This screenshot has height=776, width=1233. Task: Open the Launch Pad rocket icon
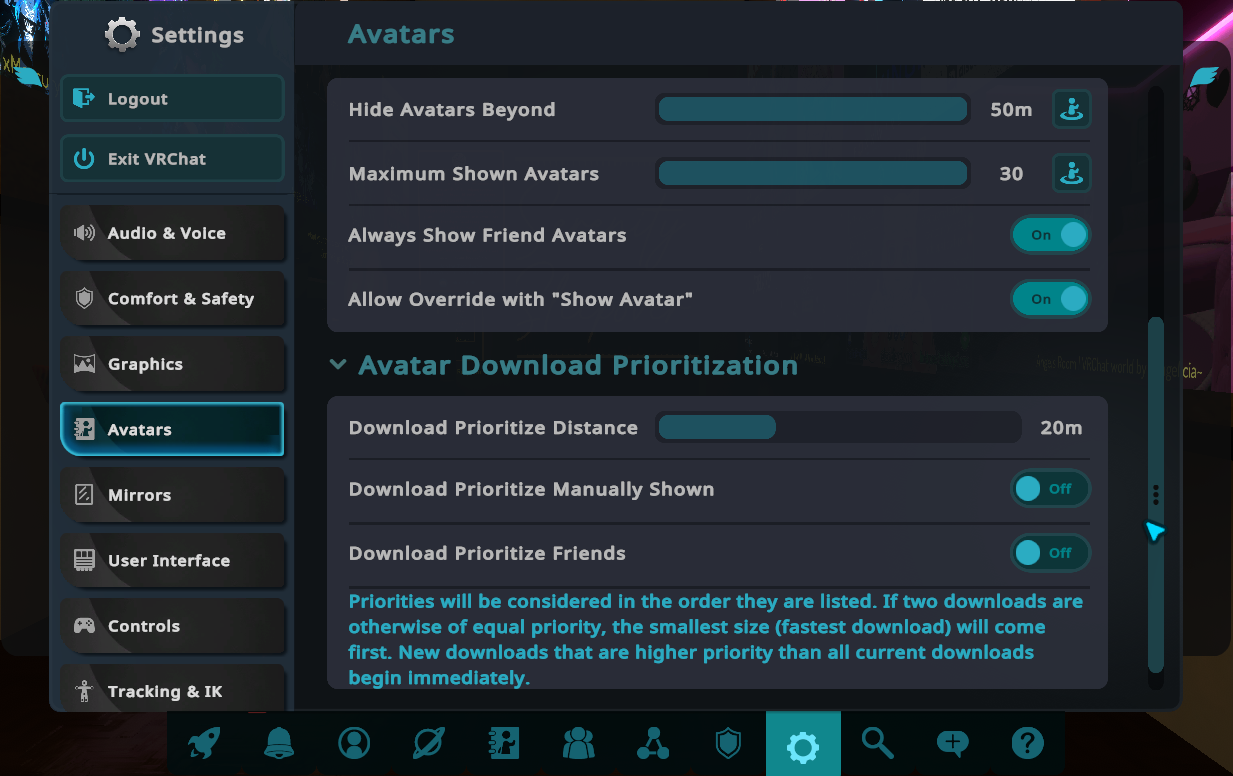click(204, 743)
